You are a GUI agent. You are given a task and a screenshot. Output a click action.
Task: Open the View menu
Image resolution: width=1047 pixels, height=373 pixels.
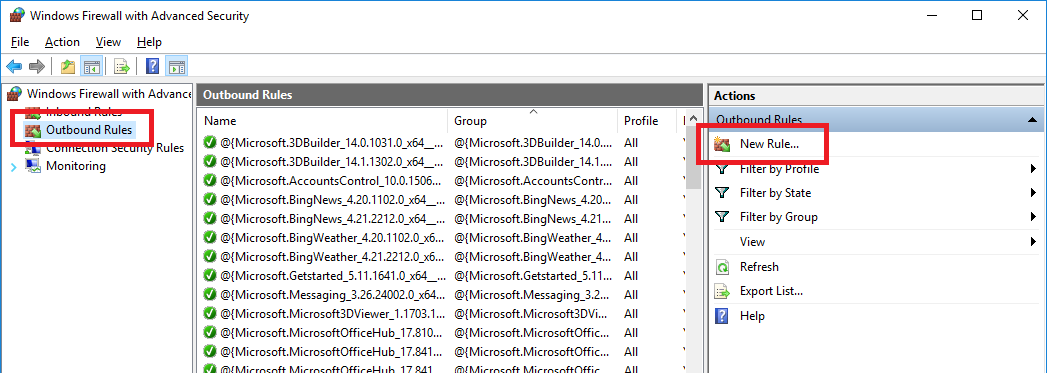pyautogui.click(x=108, y=42)
